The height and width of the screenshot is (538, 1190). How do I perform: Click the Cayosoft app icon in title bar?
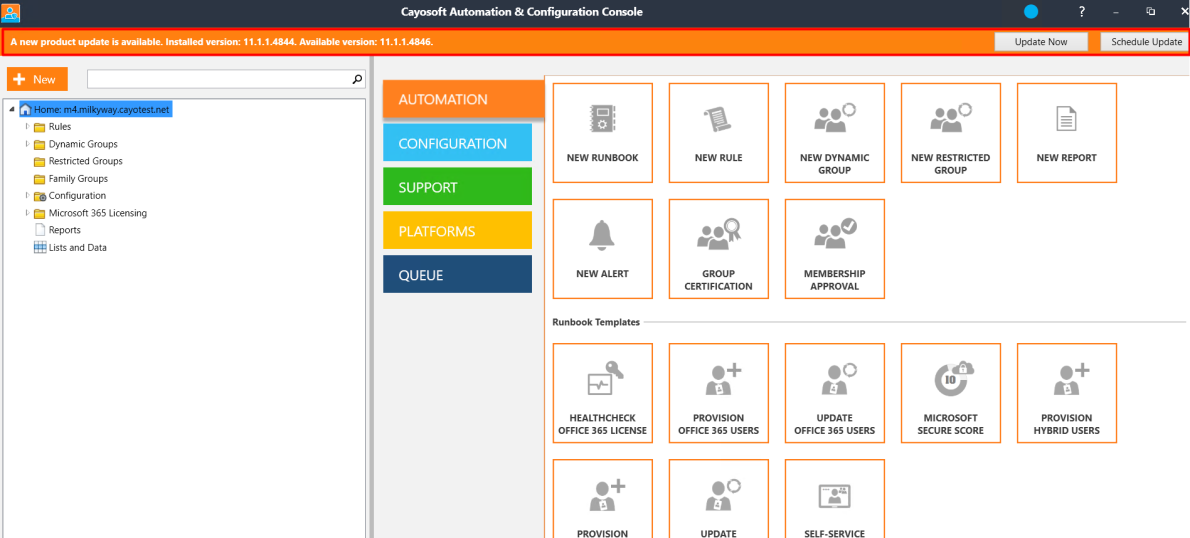[x=11, y=11]
